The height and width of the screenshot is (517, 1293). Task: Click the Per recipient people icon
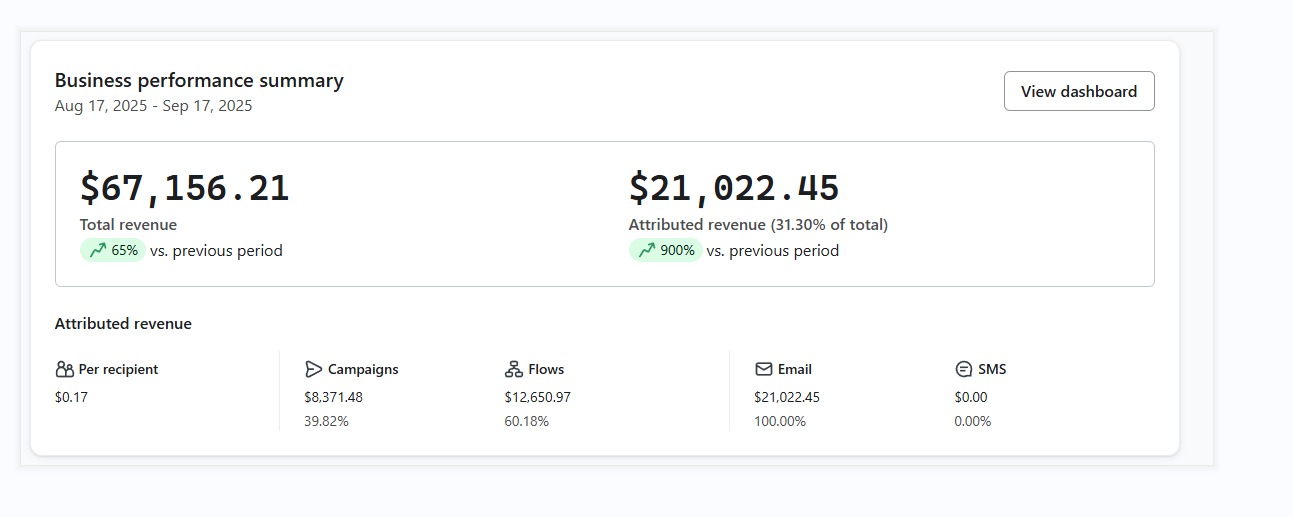click(65, 369)
